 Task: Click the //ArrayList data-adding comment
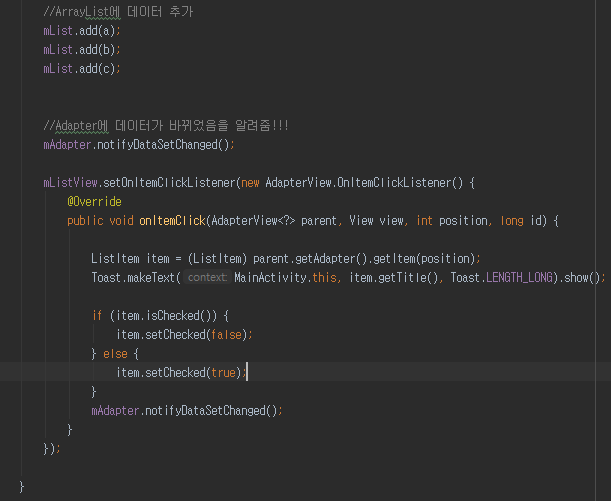tap(118, 12)
